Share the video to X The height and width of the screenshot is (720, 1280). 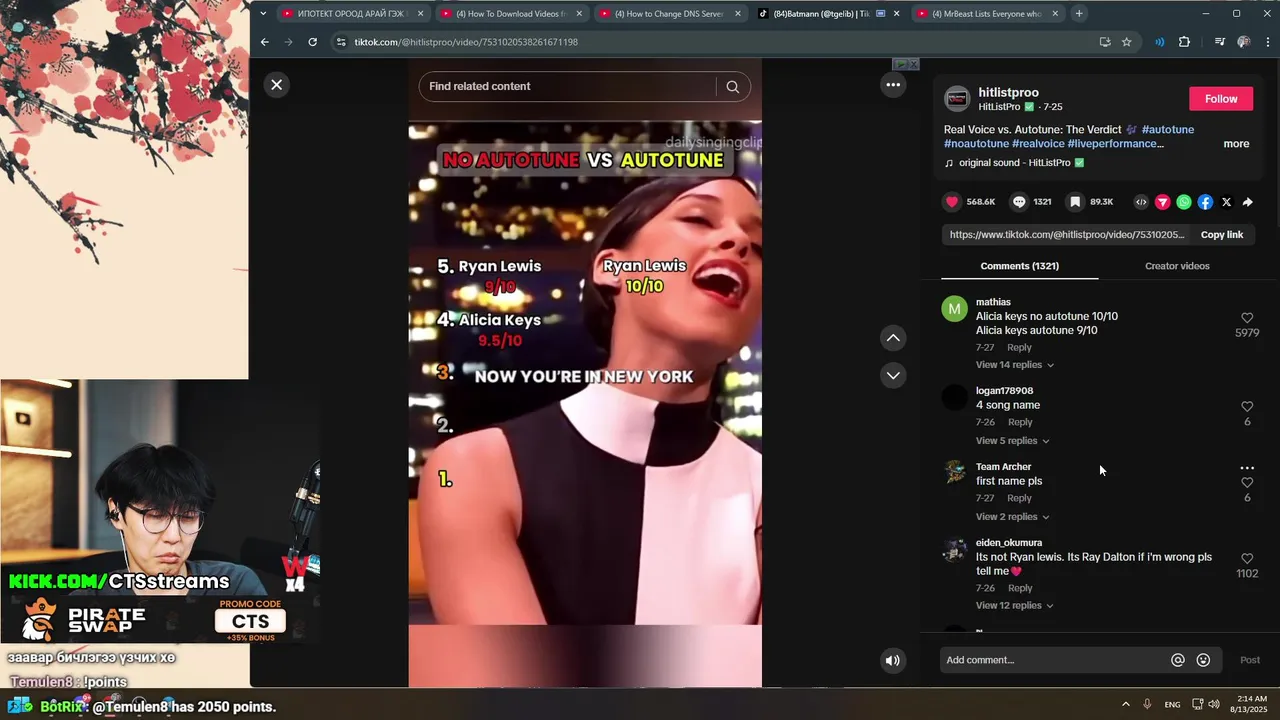(x=1227, y=202)
